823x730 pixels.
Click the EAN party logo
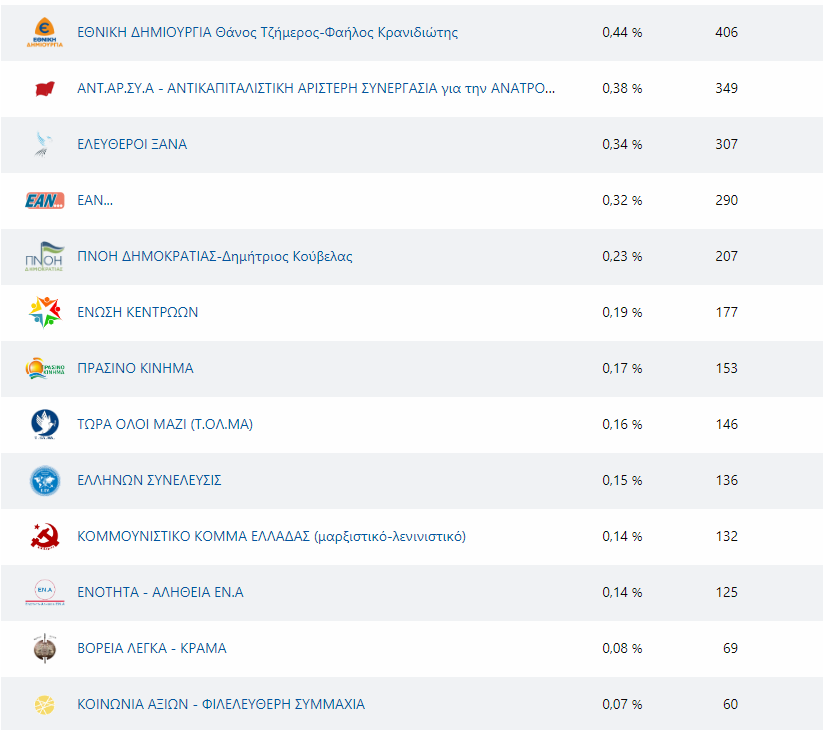[x=45, y=200]
